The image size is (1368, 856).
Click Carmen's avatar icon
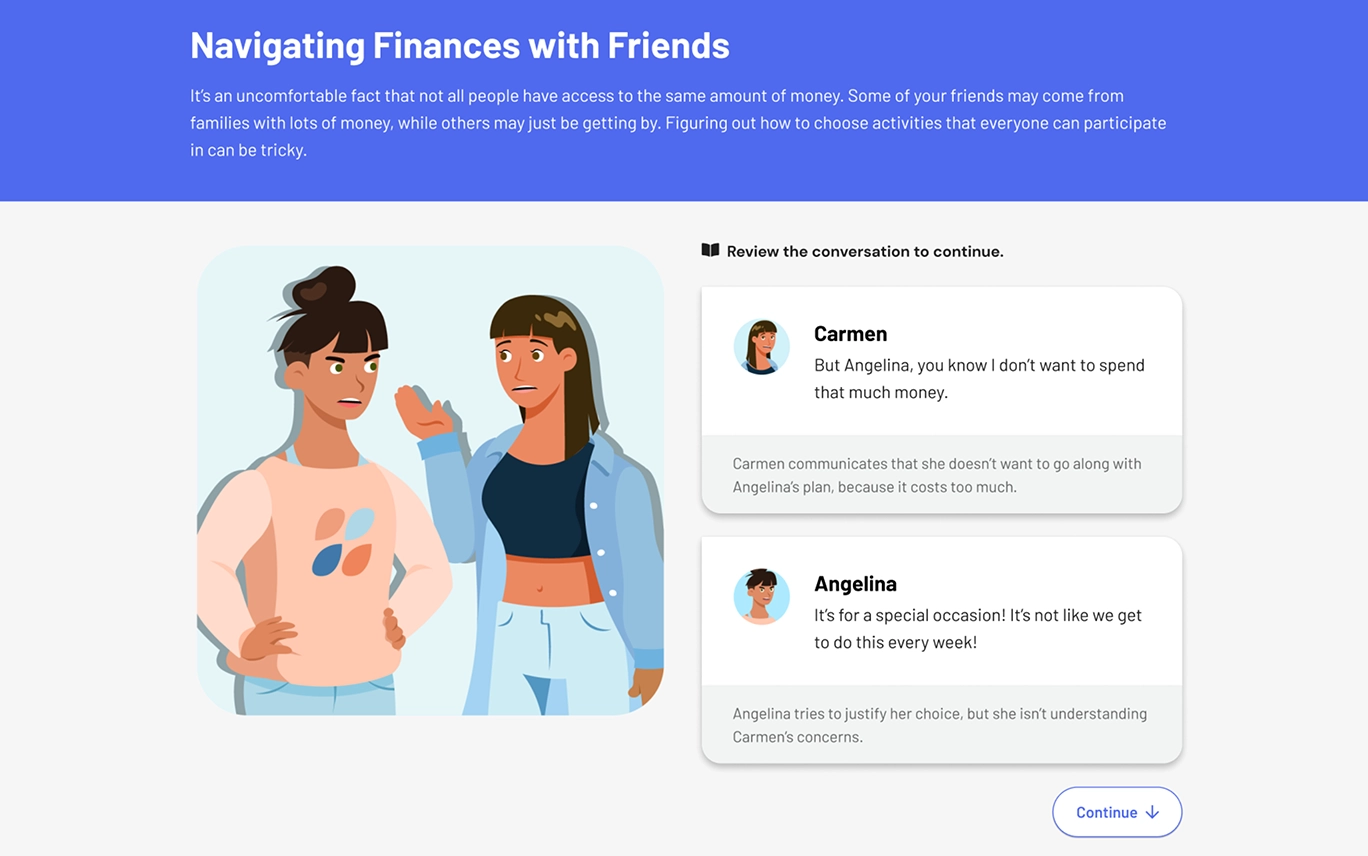[x=762, y=347]
